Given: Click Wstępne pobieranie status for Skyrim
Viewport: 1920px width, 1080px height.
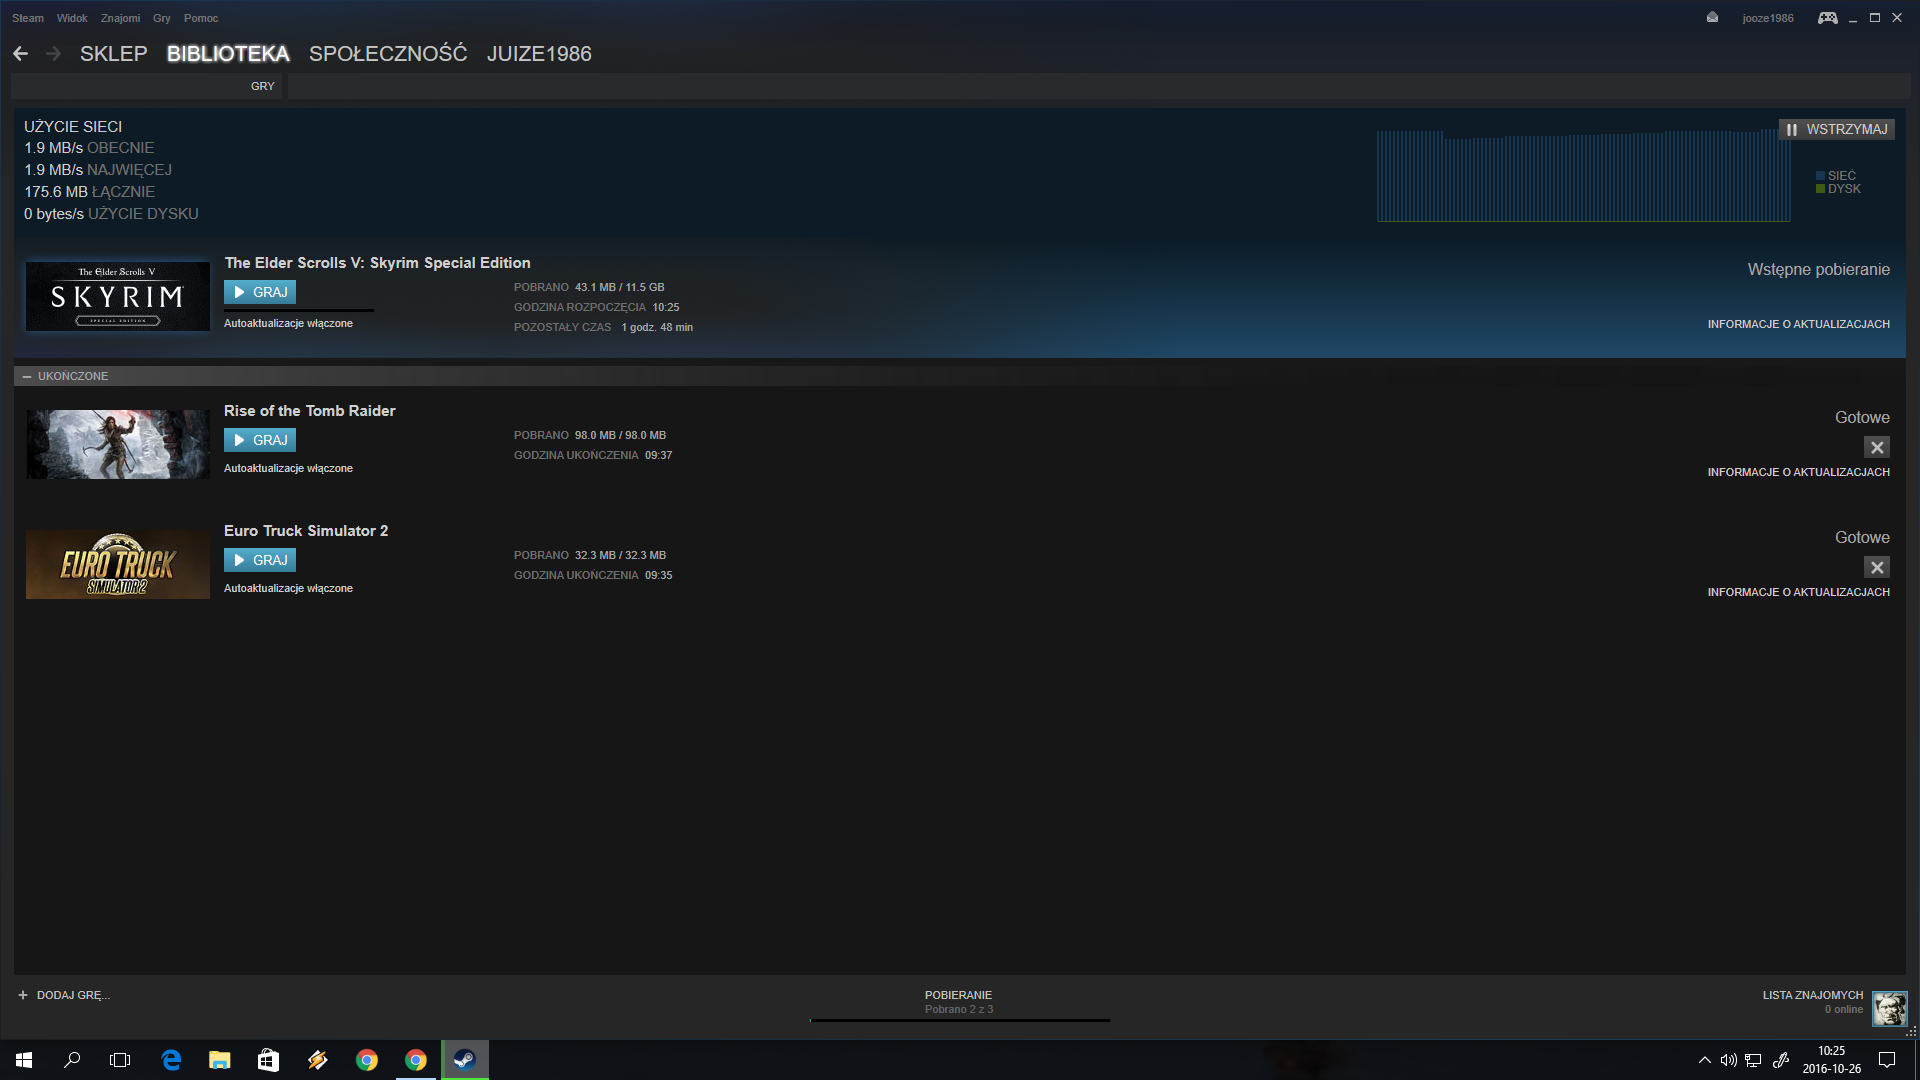Looking at the screenshot, I should [1818, 270].
